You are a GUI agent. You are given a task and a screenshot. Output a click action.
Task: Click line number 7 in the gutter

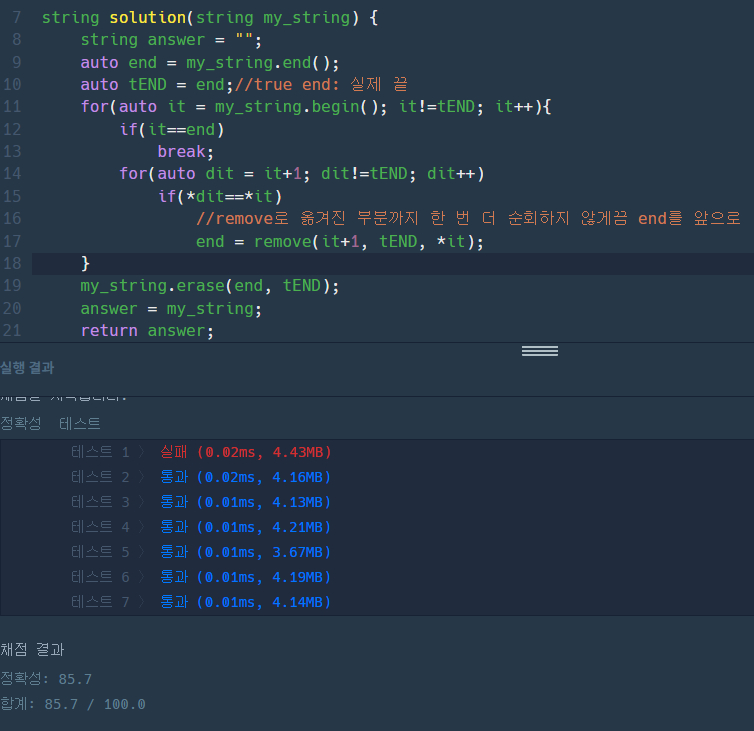[16, 18]
